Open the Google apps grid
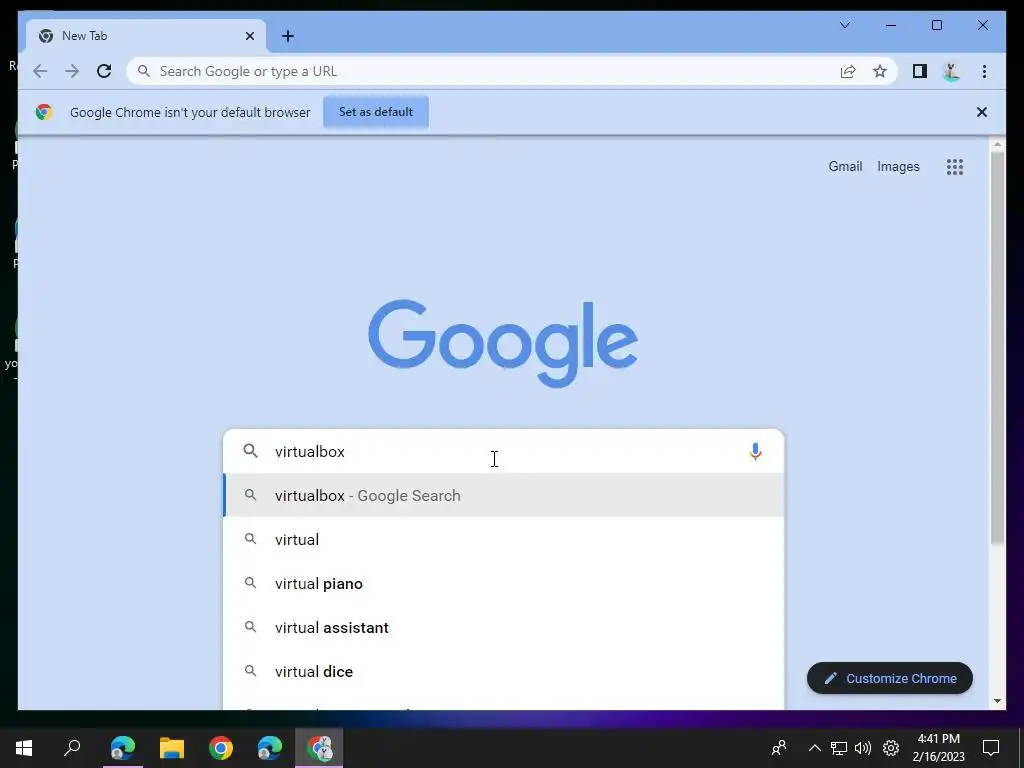The height and width of the screenshot is (768, 1024). coord(955,167)
